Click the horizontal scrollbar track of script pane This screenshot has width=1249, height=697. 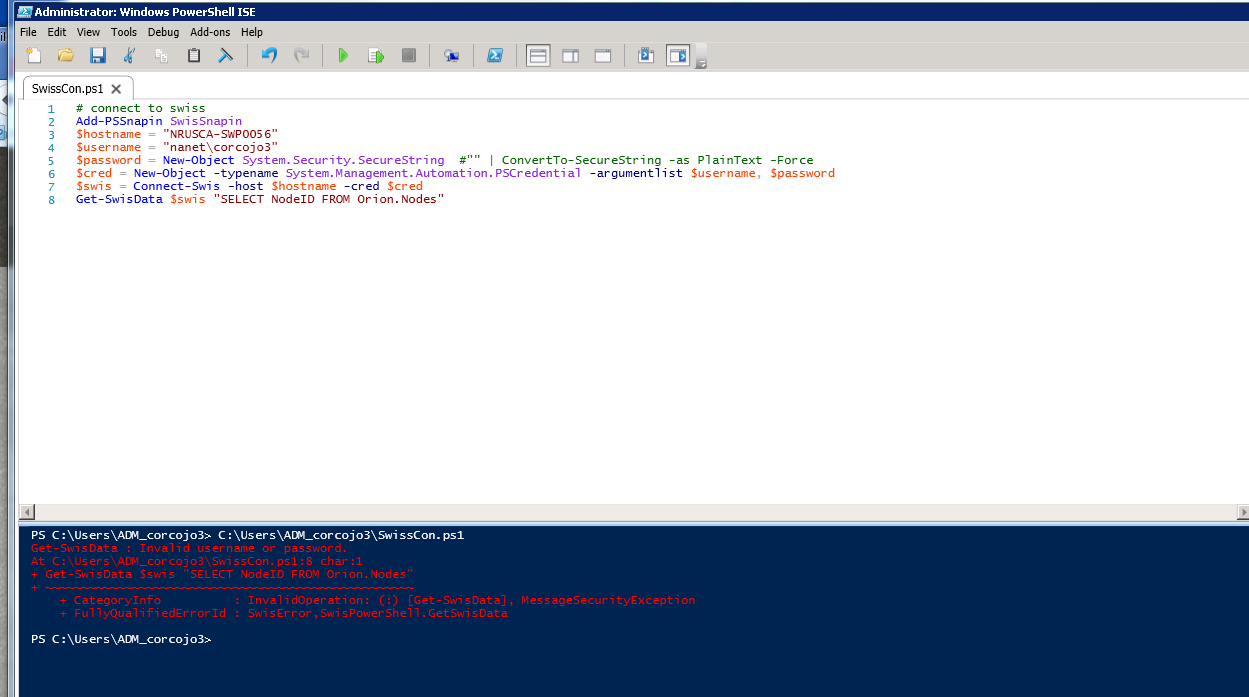click(x=634, y=512)
